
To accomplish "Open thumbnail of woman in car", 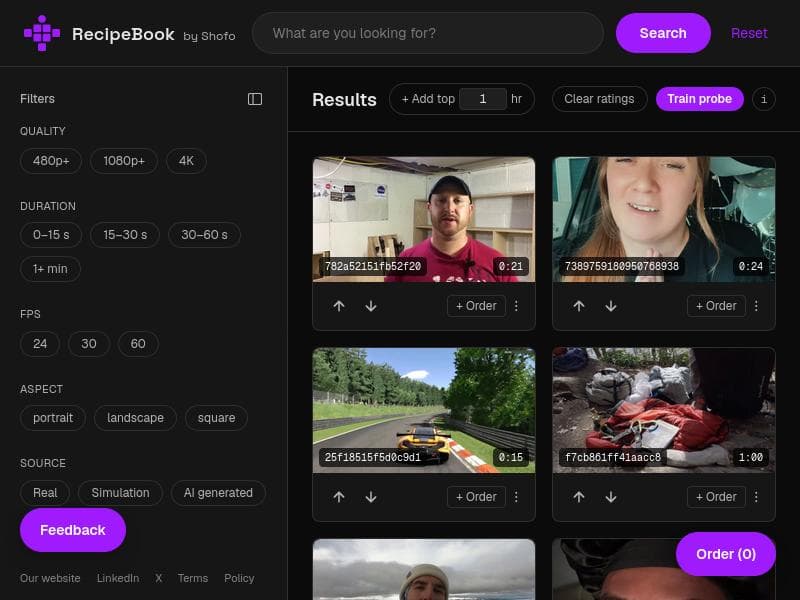I will [664, 219].
